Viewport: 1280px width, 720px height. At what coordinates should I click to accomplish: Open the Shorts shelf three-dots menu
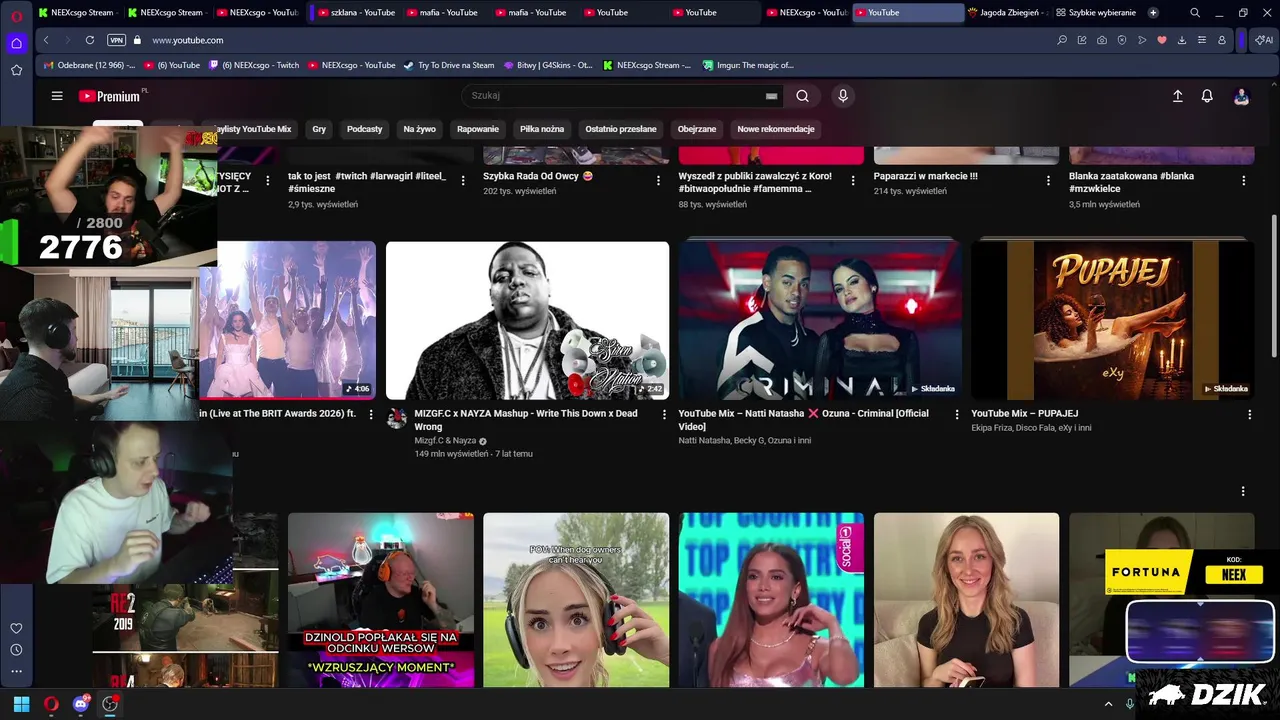point(1243,492)
